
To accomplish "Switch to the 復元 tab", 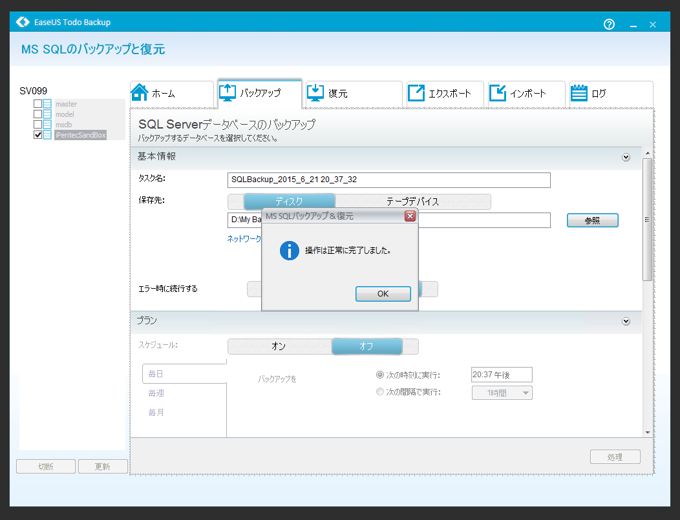I will click(354, 94).
